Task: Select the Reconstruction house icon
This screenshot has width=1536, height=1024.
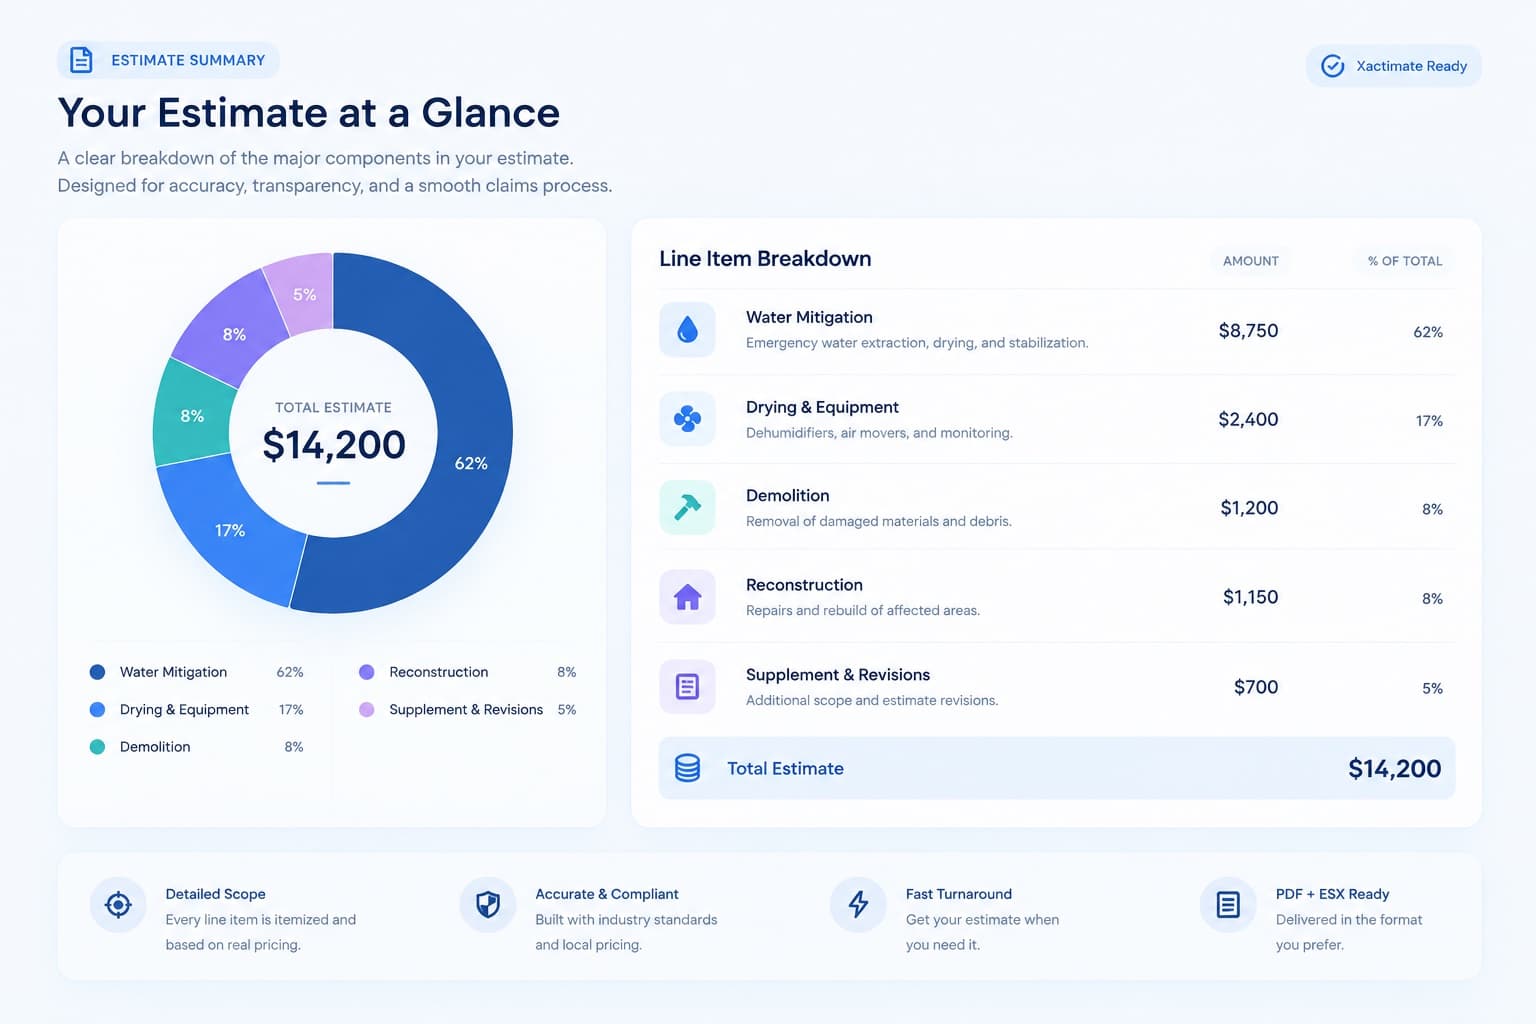Action: tap(687, 597)
